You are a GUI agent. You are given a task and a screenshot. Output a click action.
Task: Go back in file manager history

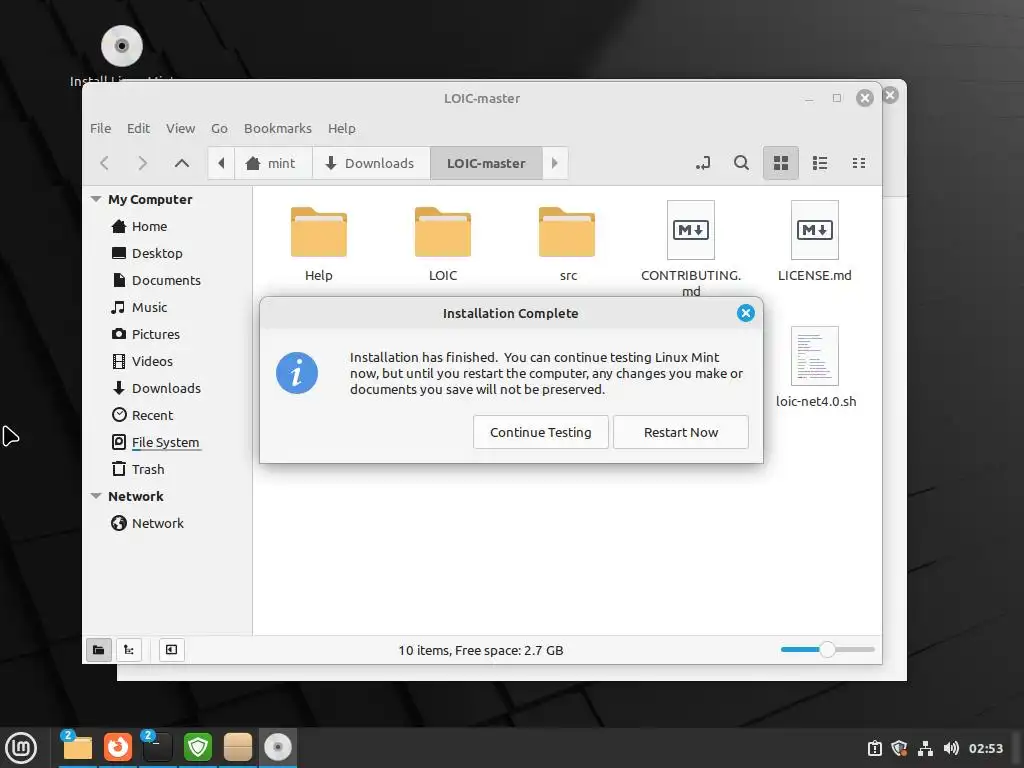click(x=104, y=163)
